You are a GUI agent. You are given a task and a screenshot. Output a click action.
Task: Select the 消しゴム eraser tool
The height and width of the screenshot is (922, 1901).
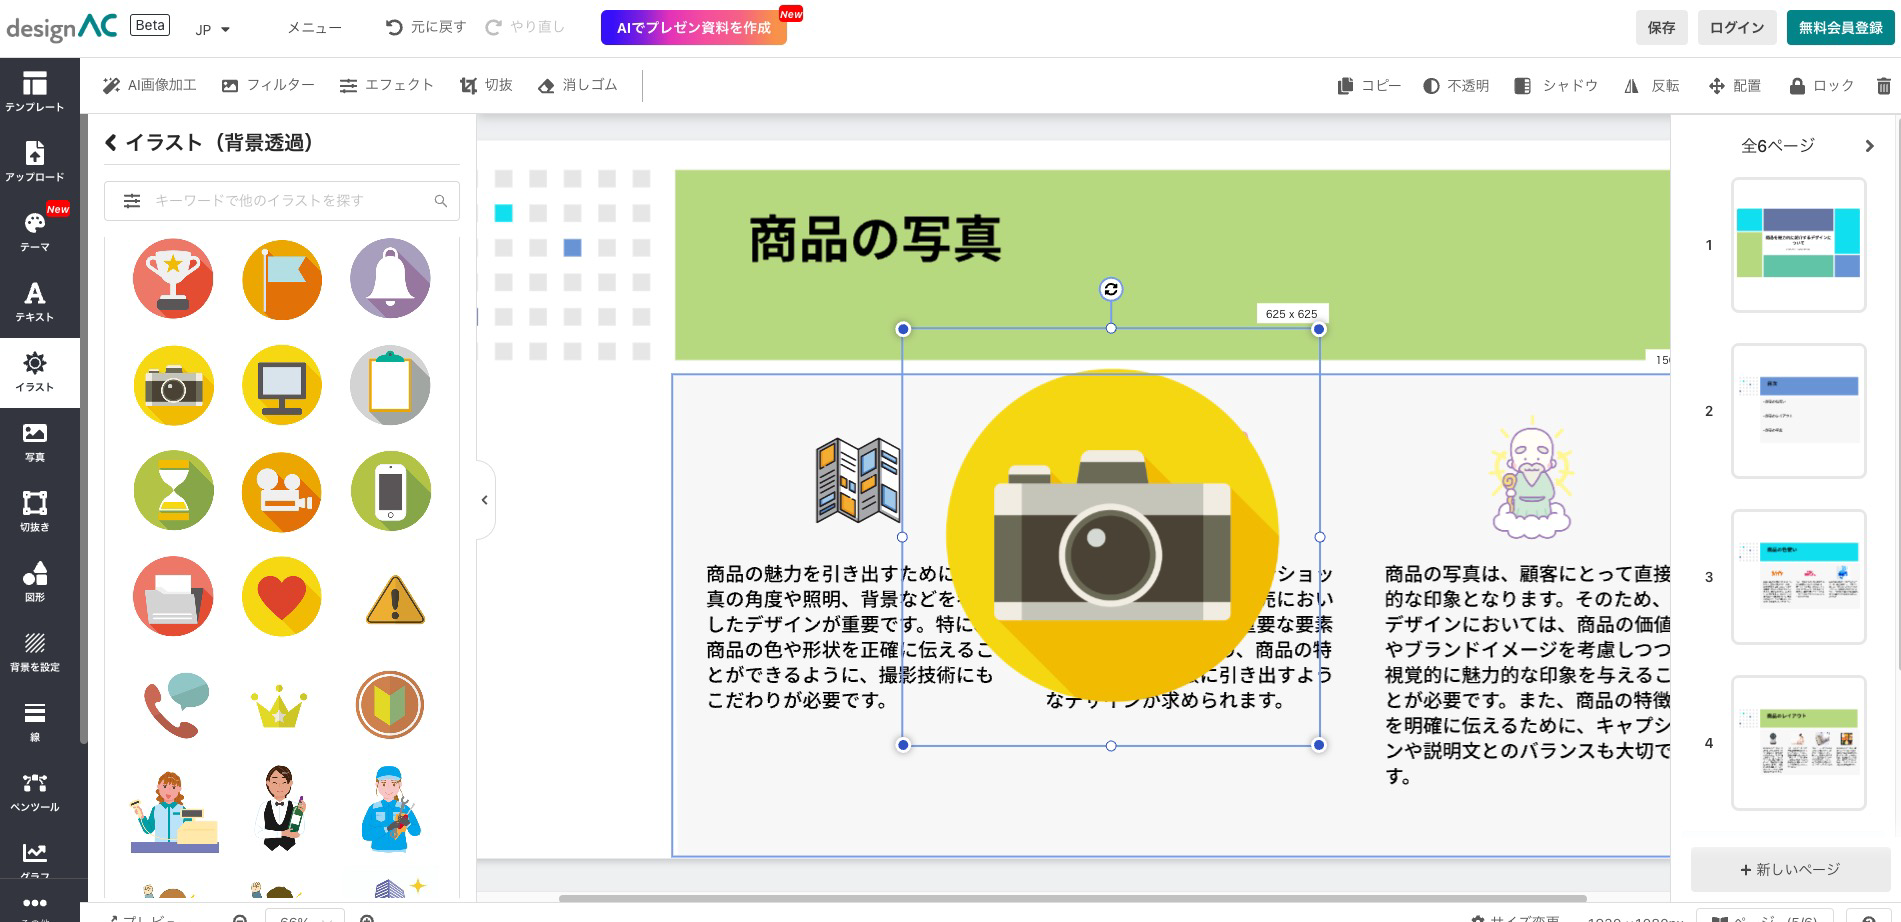577,85
